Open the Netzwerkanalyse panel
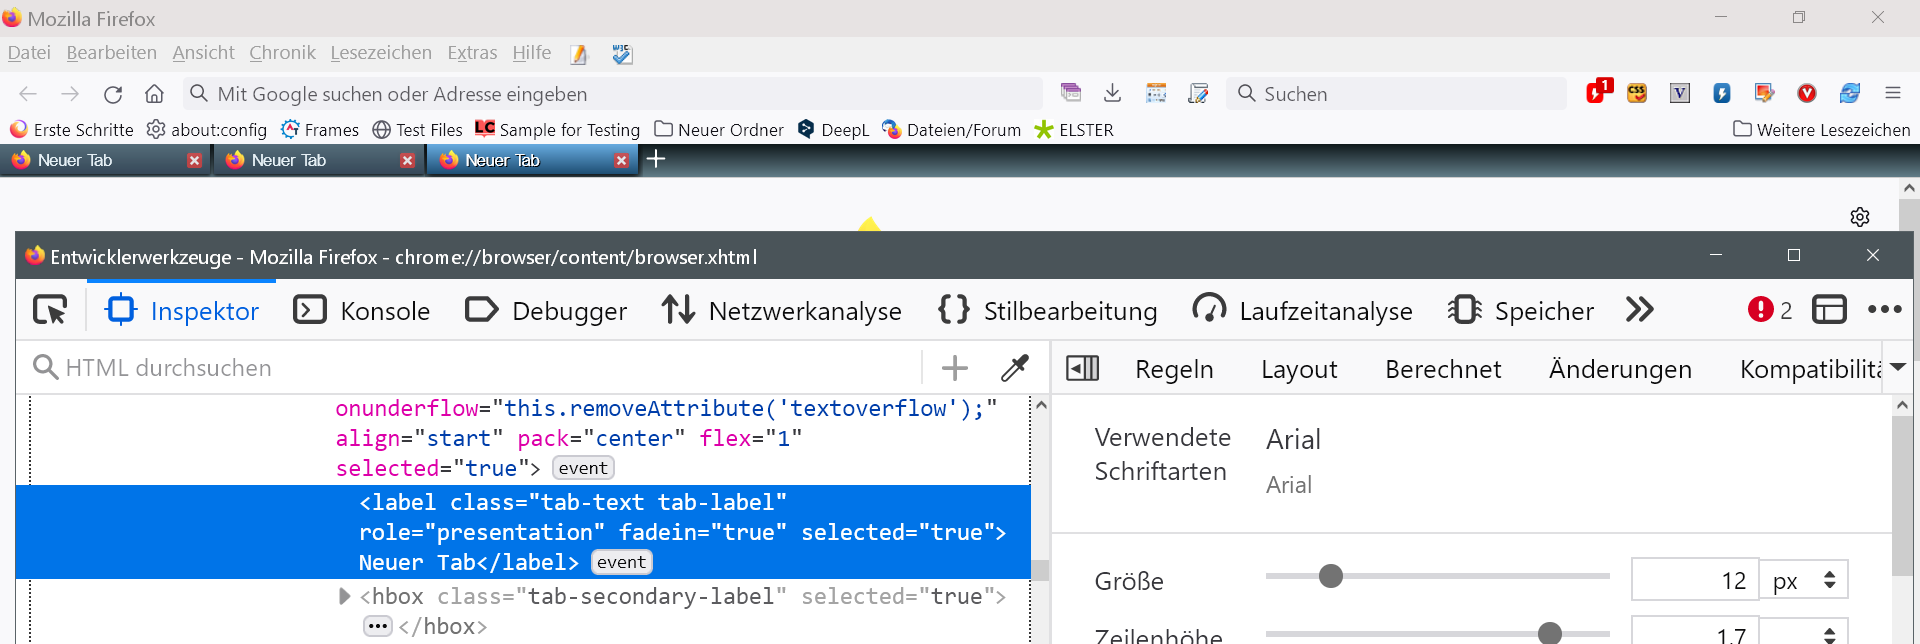 click(x=781, y=311)
